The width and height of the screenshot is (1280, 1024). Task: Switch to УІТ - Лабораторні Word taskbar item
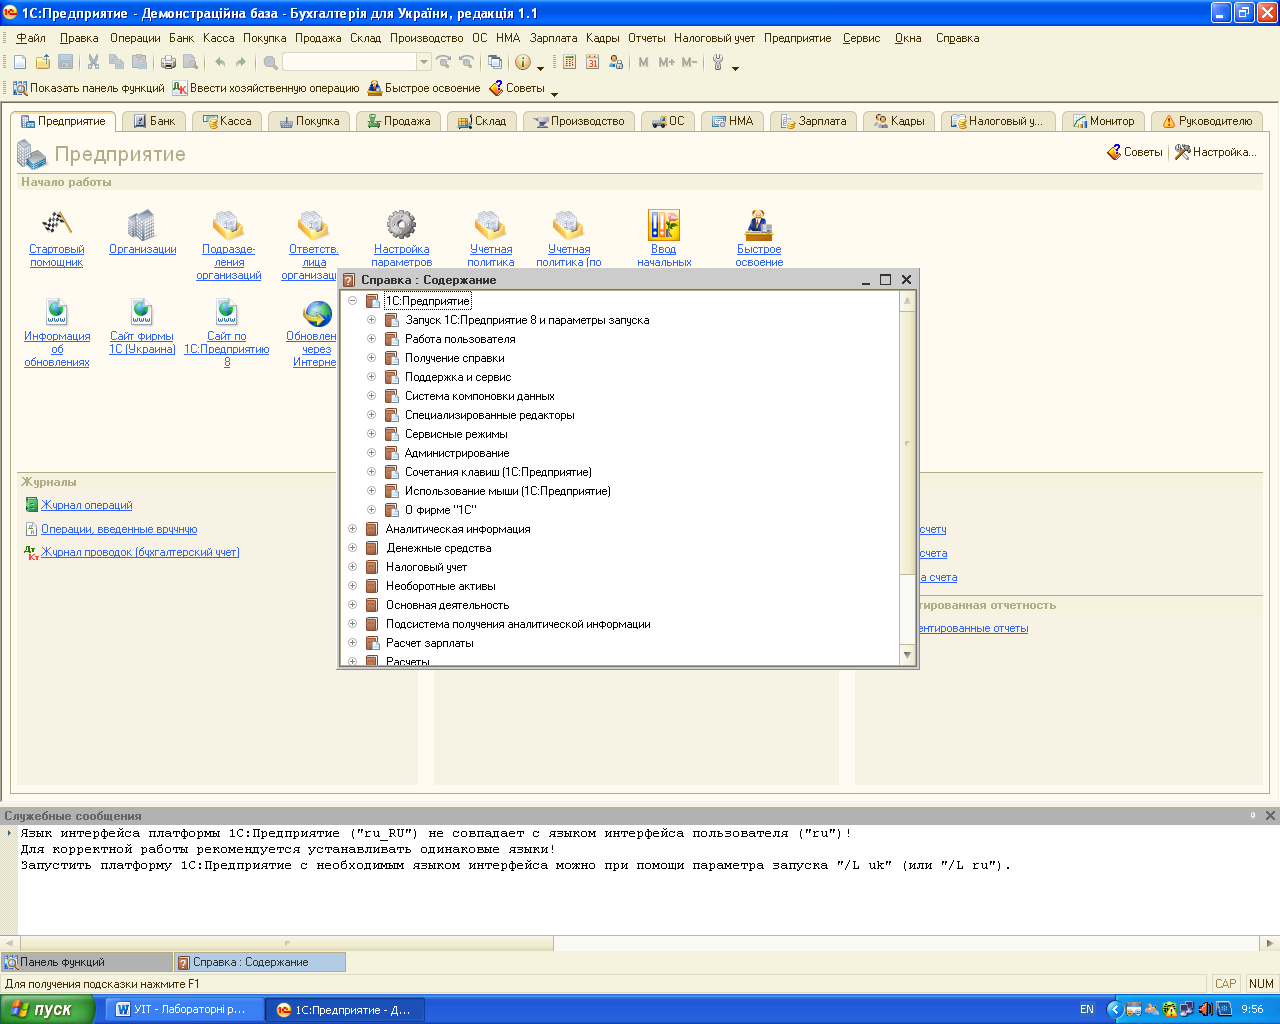(x=184, y=1009)
